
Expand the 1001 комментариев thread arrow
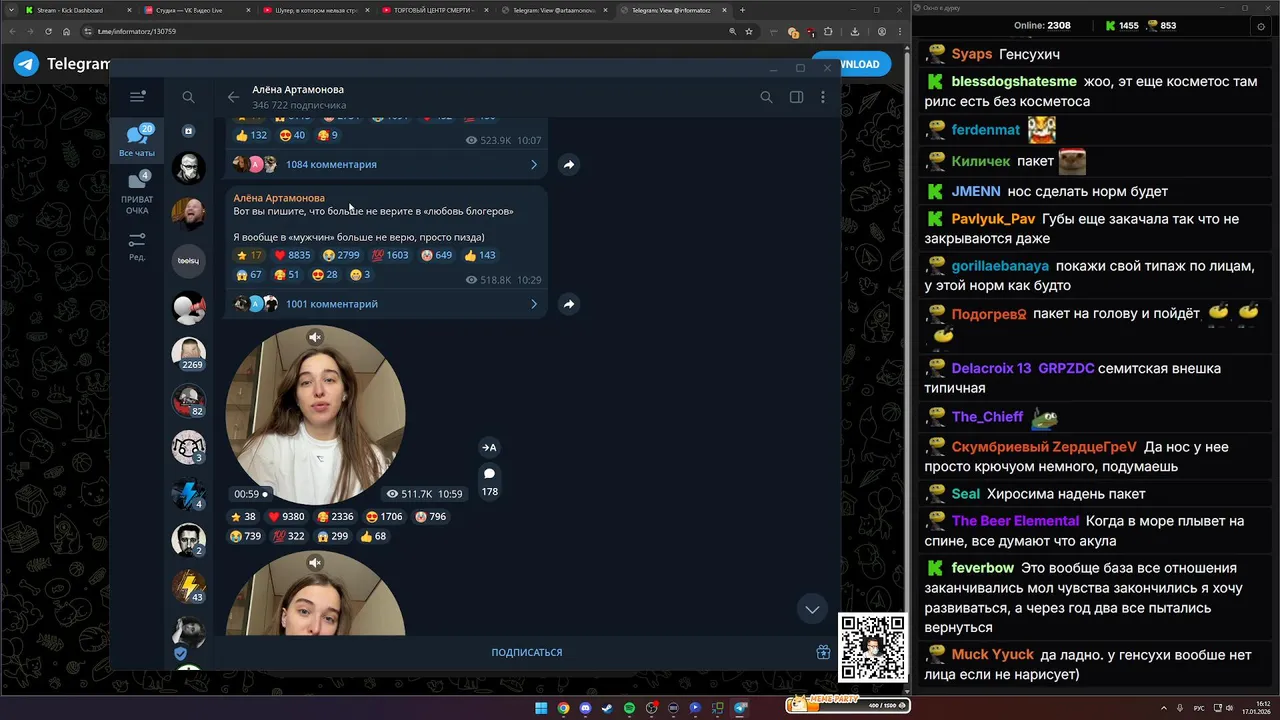click(x=533, y=304)
